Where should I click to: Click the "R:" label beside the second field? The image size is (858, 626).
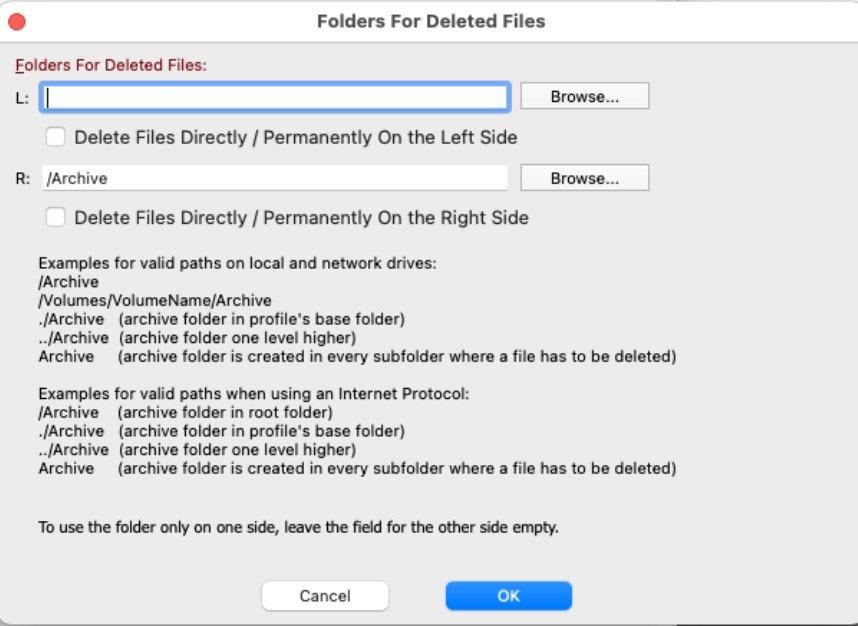pos(23,179)
